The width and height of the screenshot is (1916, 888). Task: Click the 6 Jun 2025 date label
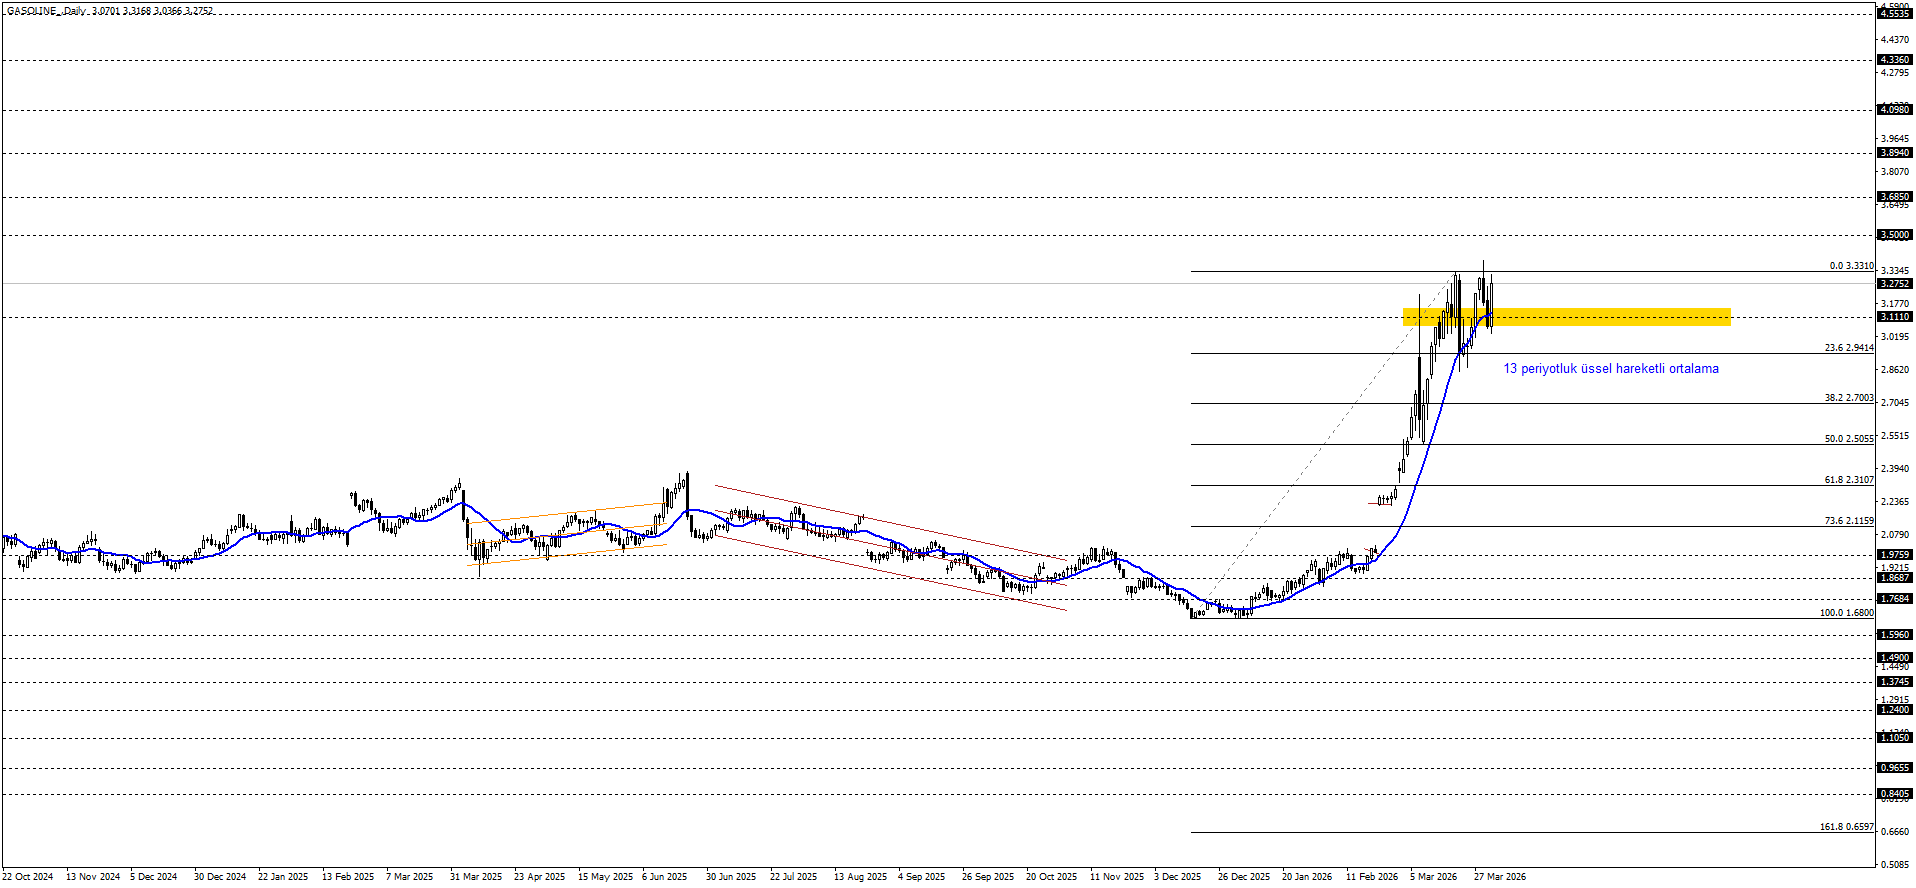point(664,877)
